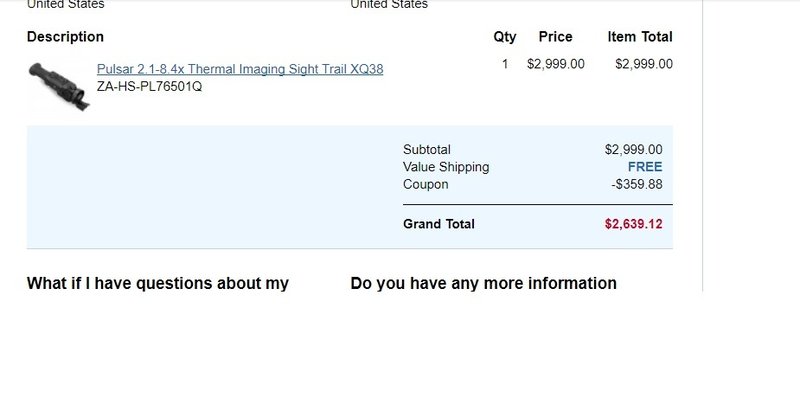Click the coupon discount -$359.88
800x398 pixels.
637,184
